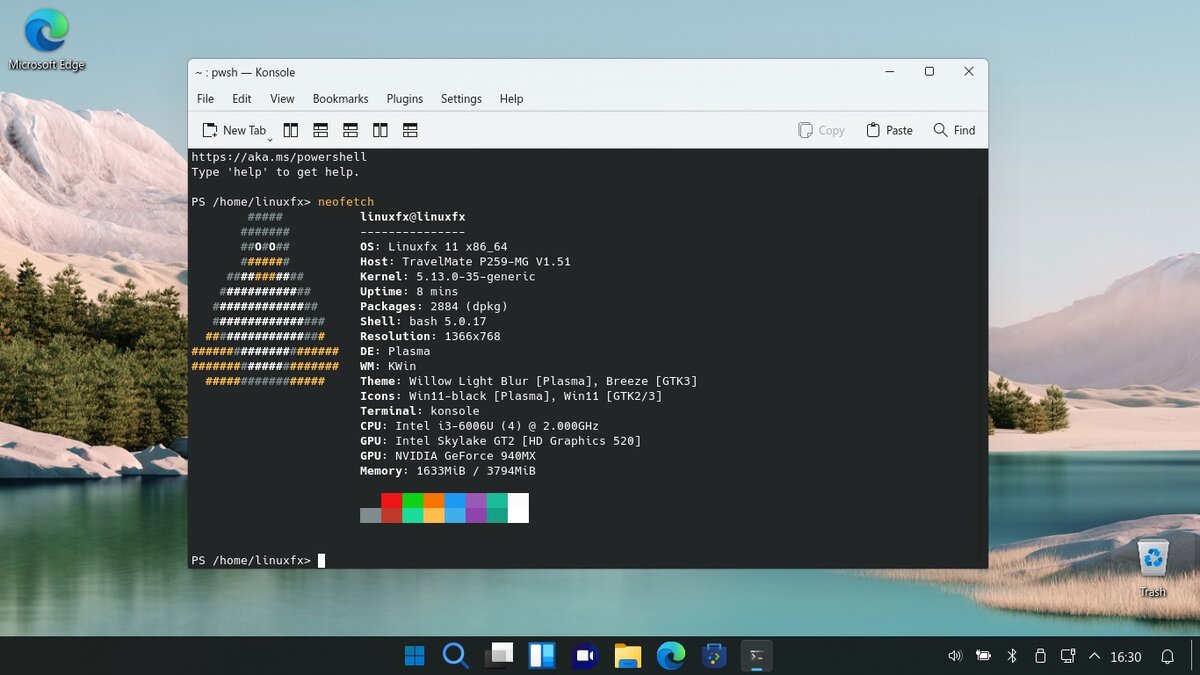Screen dimensions: 1200x675
Task: Open the Plugins menu
Action: (405, 99)
